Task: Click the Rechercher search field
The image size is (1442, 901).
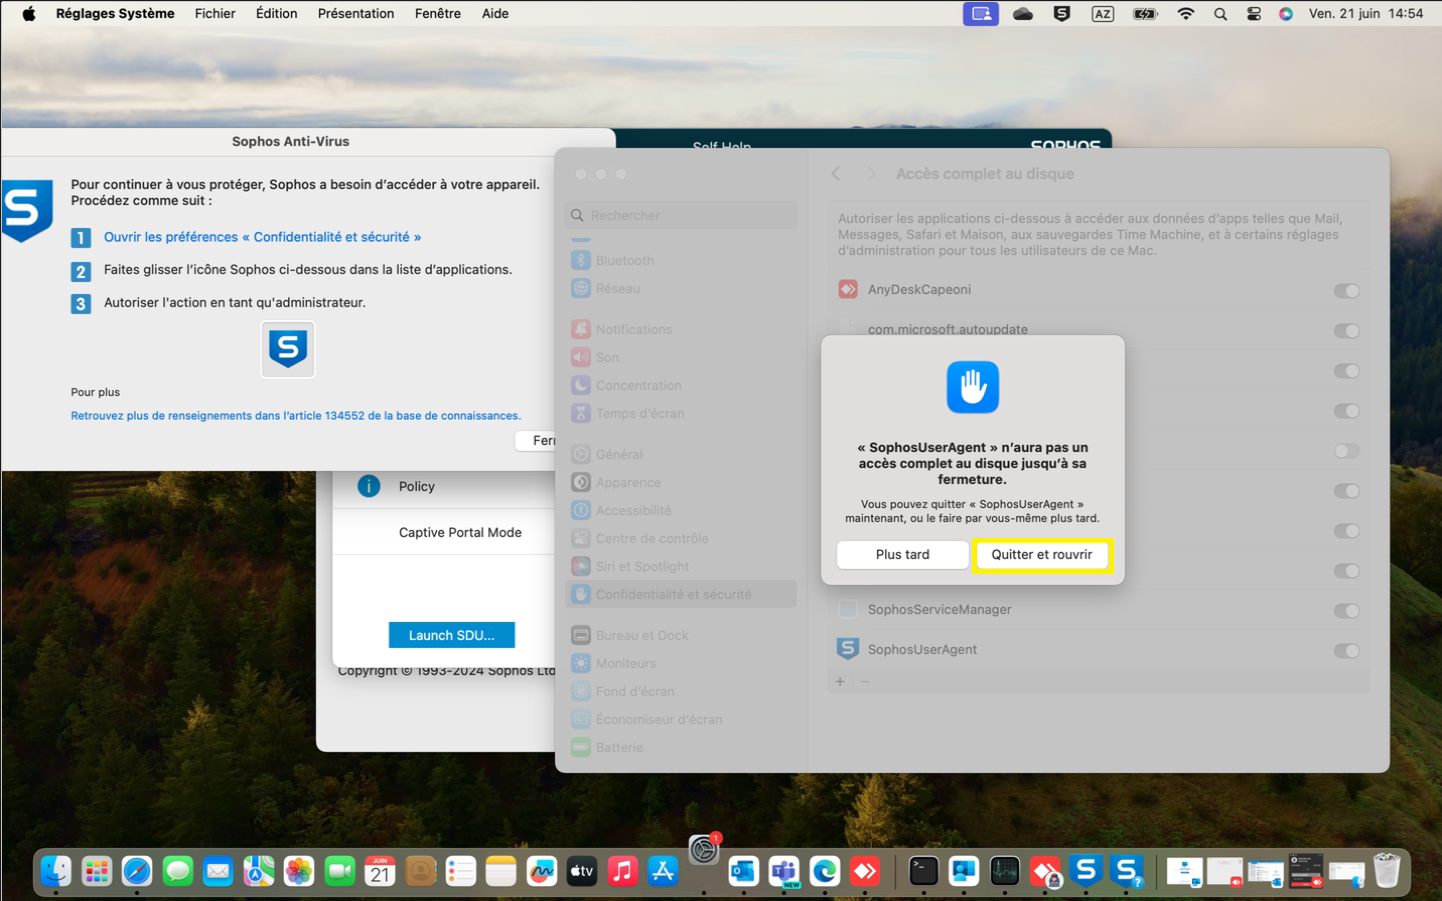Action: point(682,215)
